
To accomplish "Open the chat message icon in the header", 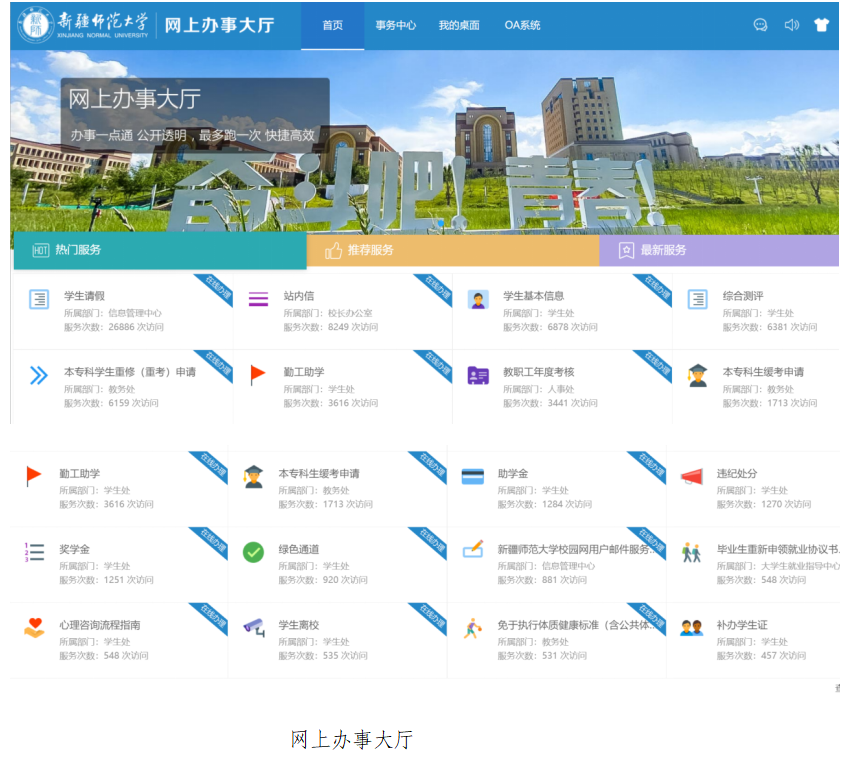I will (x=761, y=25).
